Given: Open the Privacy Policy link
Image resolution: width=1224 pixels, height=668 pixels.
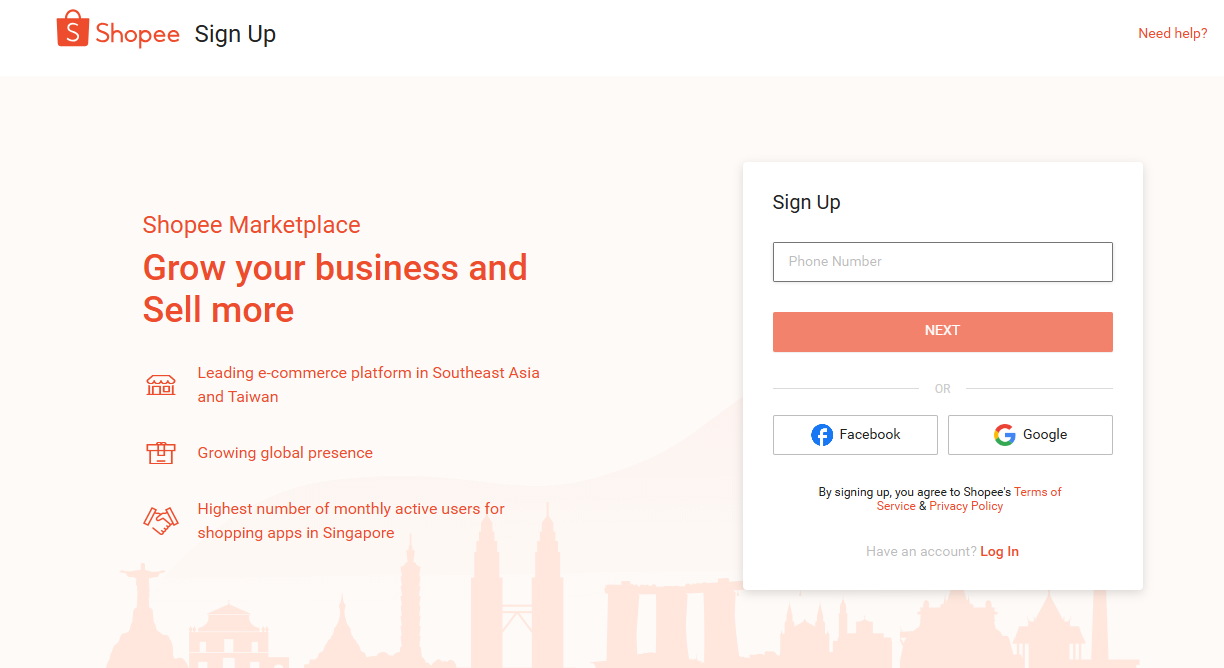Looking at the screenshot, I should [966, 506].
